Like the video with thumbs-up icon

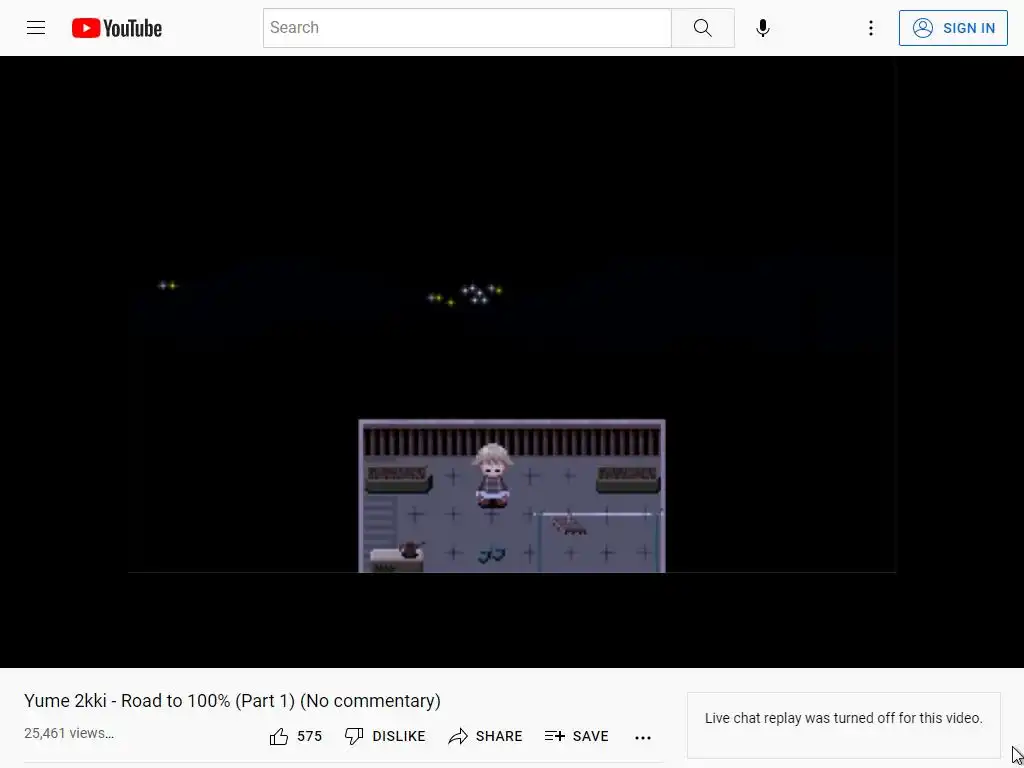[x=279, y=737]
